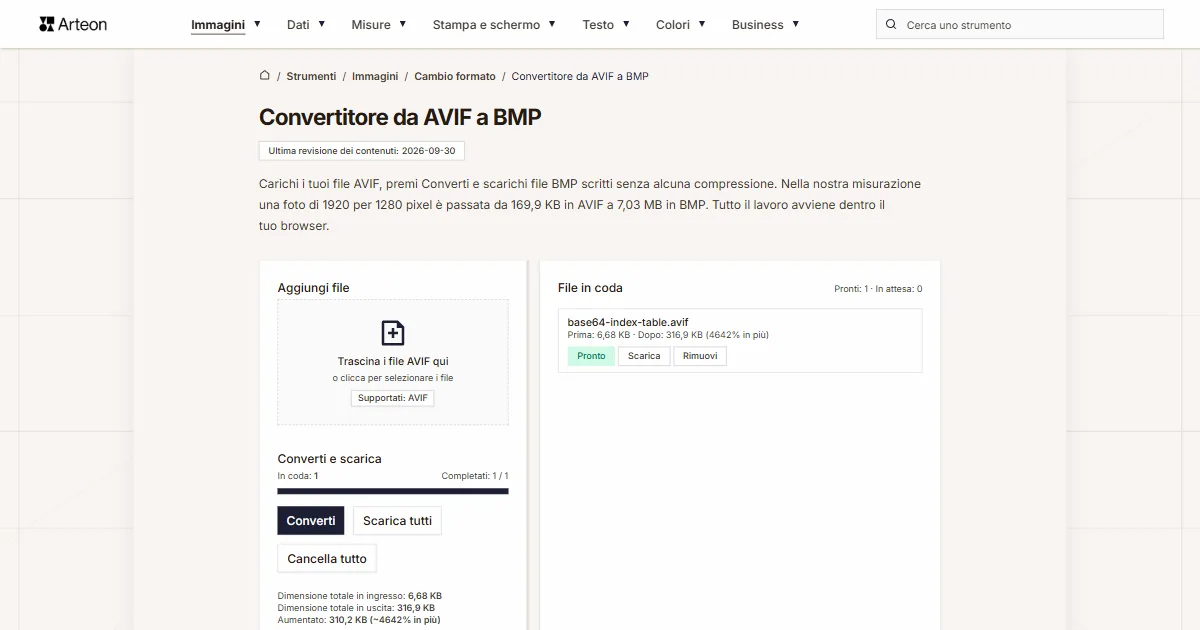Image resolution: width=1200 pixels, height=630 pixels.
Task: Click the add-file icon in the drop zone
Action: (x=393, y=333)
